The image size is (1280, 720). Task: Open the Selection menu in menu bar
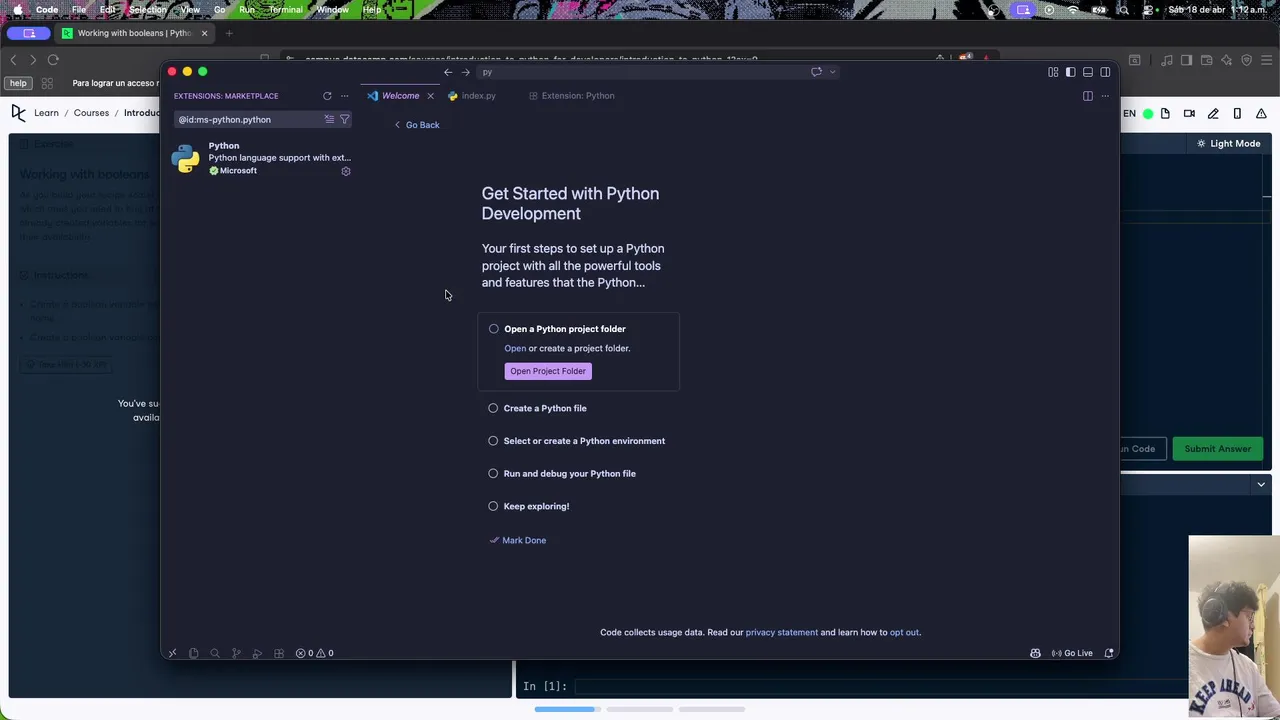pyautogui.click(x=147, y=9)
